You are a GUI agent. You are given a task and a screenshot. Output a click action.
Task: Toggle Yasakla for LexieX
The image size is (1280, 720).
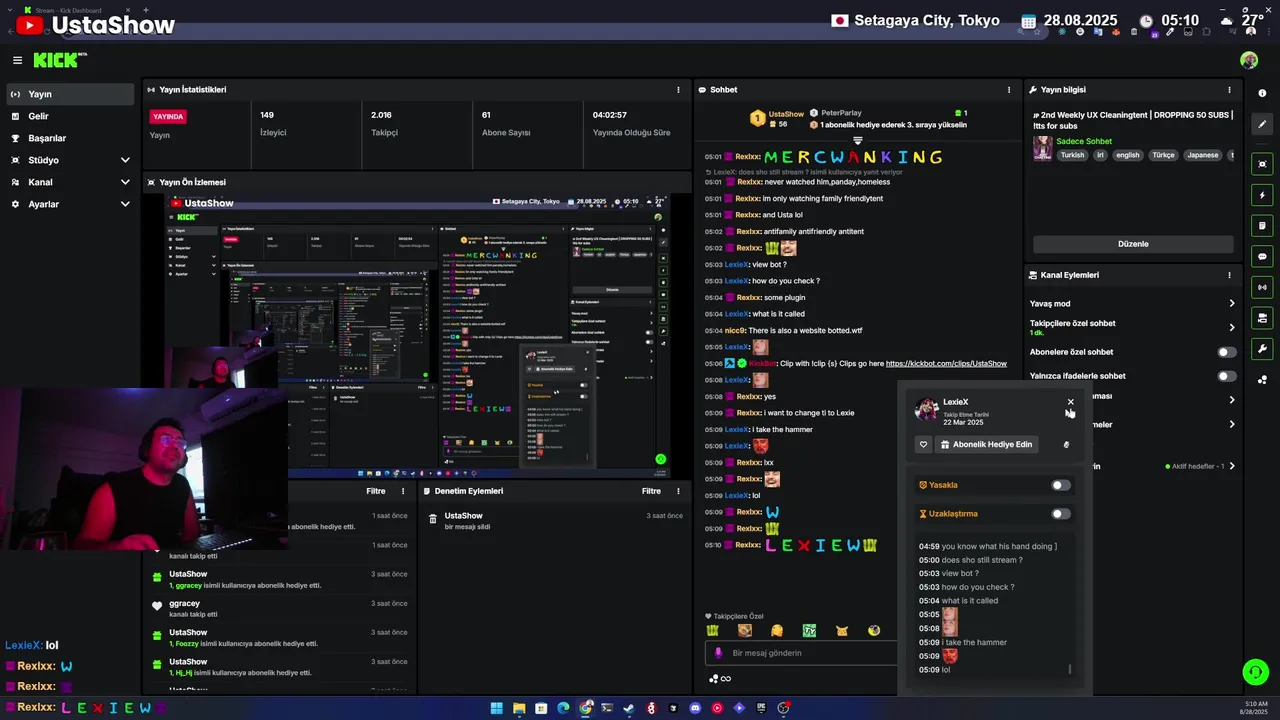point(1061,485)
